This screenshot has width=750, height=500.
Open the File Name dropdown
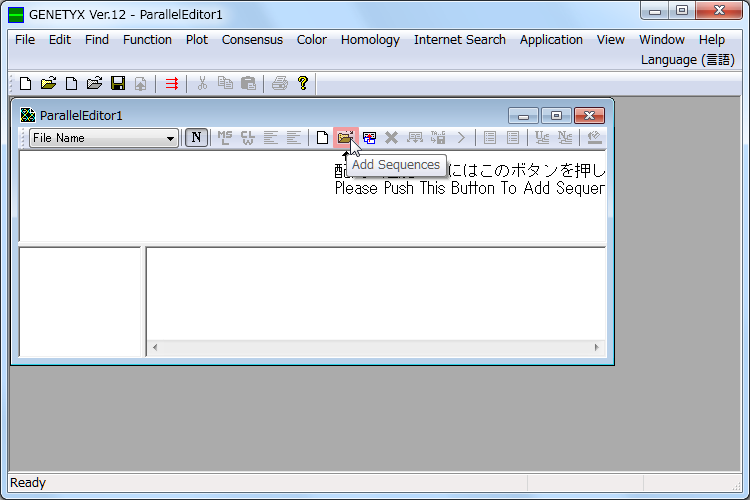click(170, 138)
